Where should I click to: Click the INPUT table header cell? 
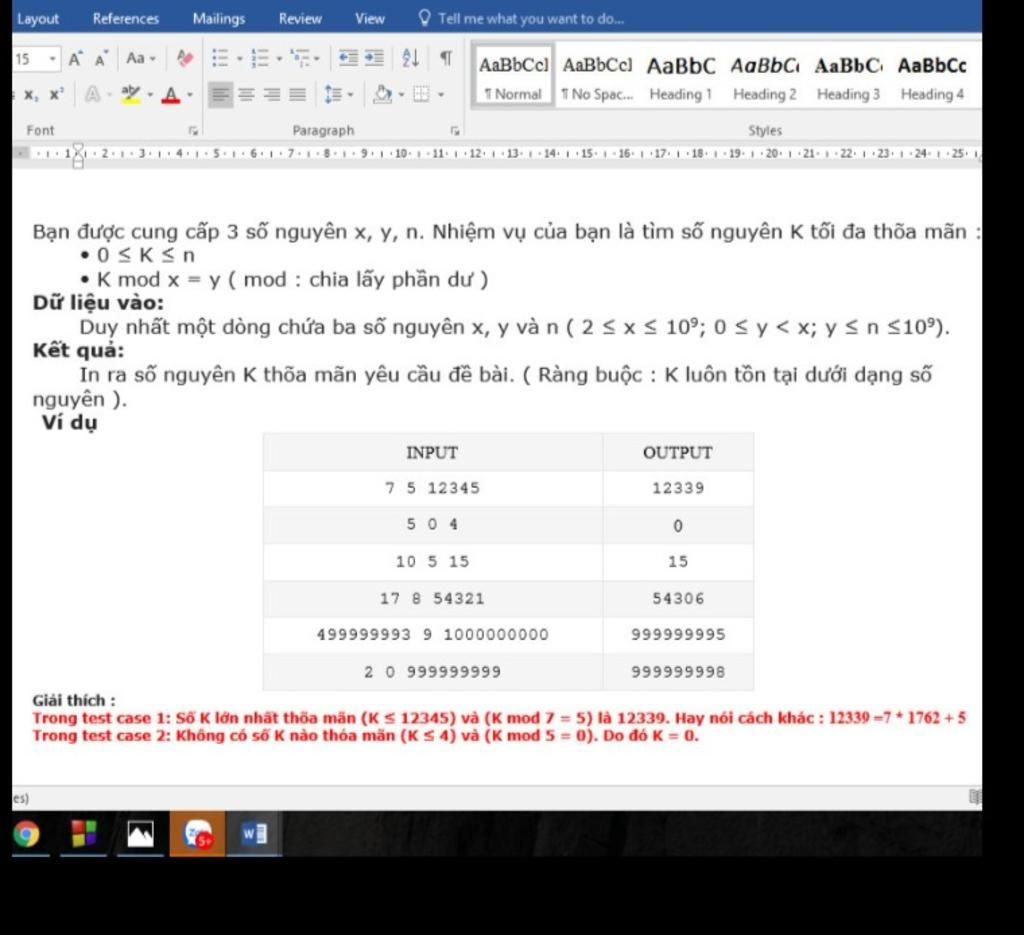tap(432, 452)
